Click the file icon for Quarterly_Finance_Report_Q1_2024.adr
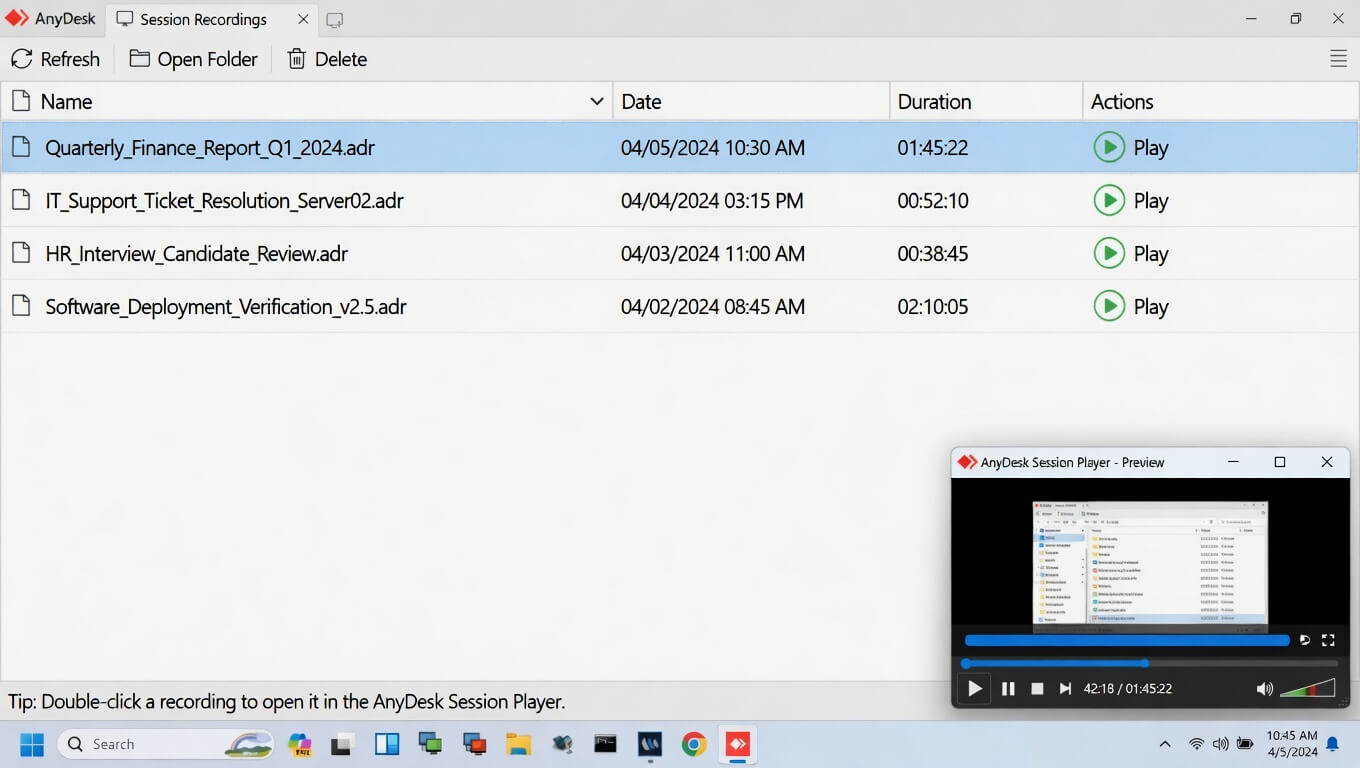Viewport: 1360px width, 768px height. point(20,148)
